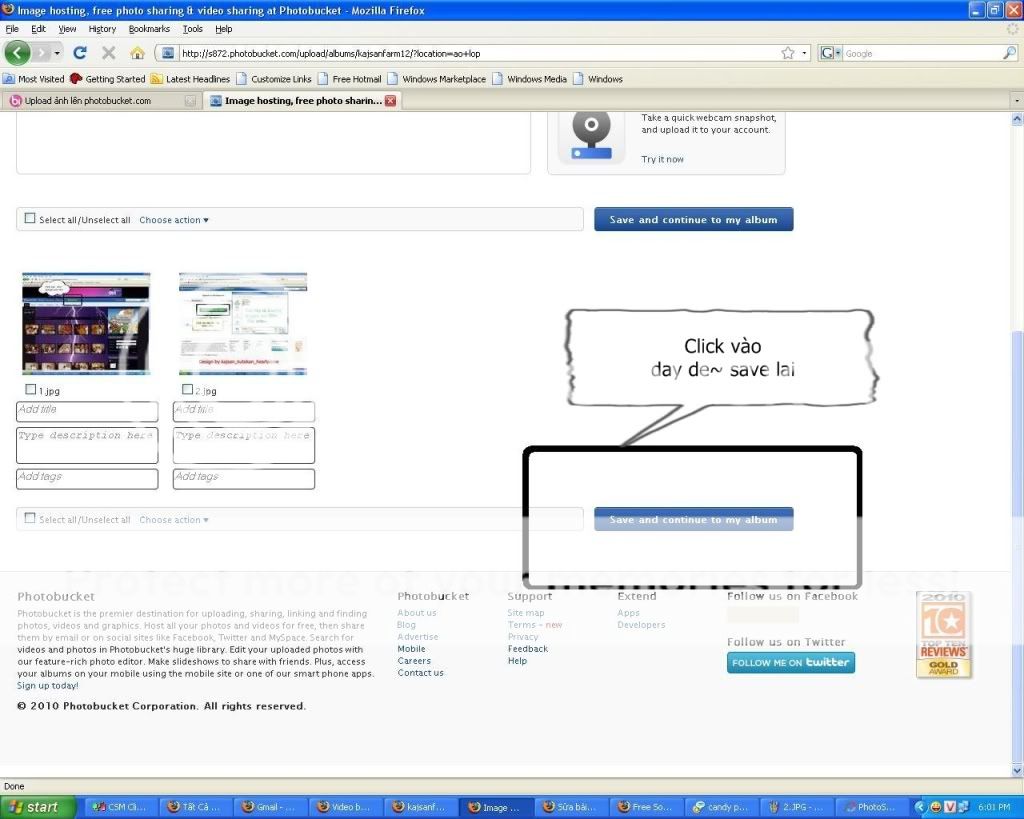The width and height of the screenshot is (1024, 819).
Task: Open the Contact us footer link
Action: (421, 673)
